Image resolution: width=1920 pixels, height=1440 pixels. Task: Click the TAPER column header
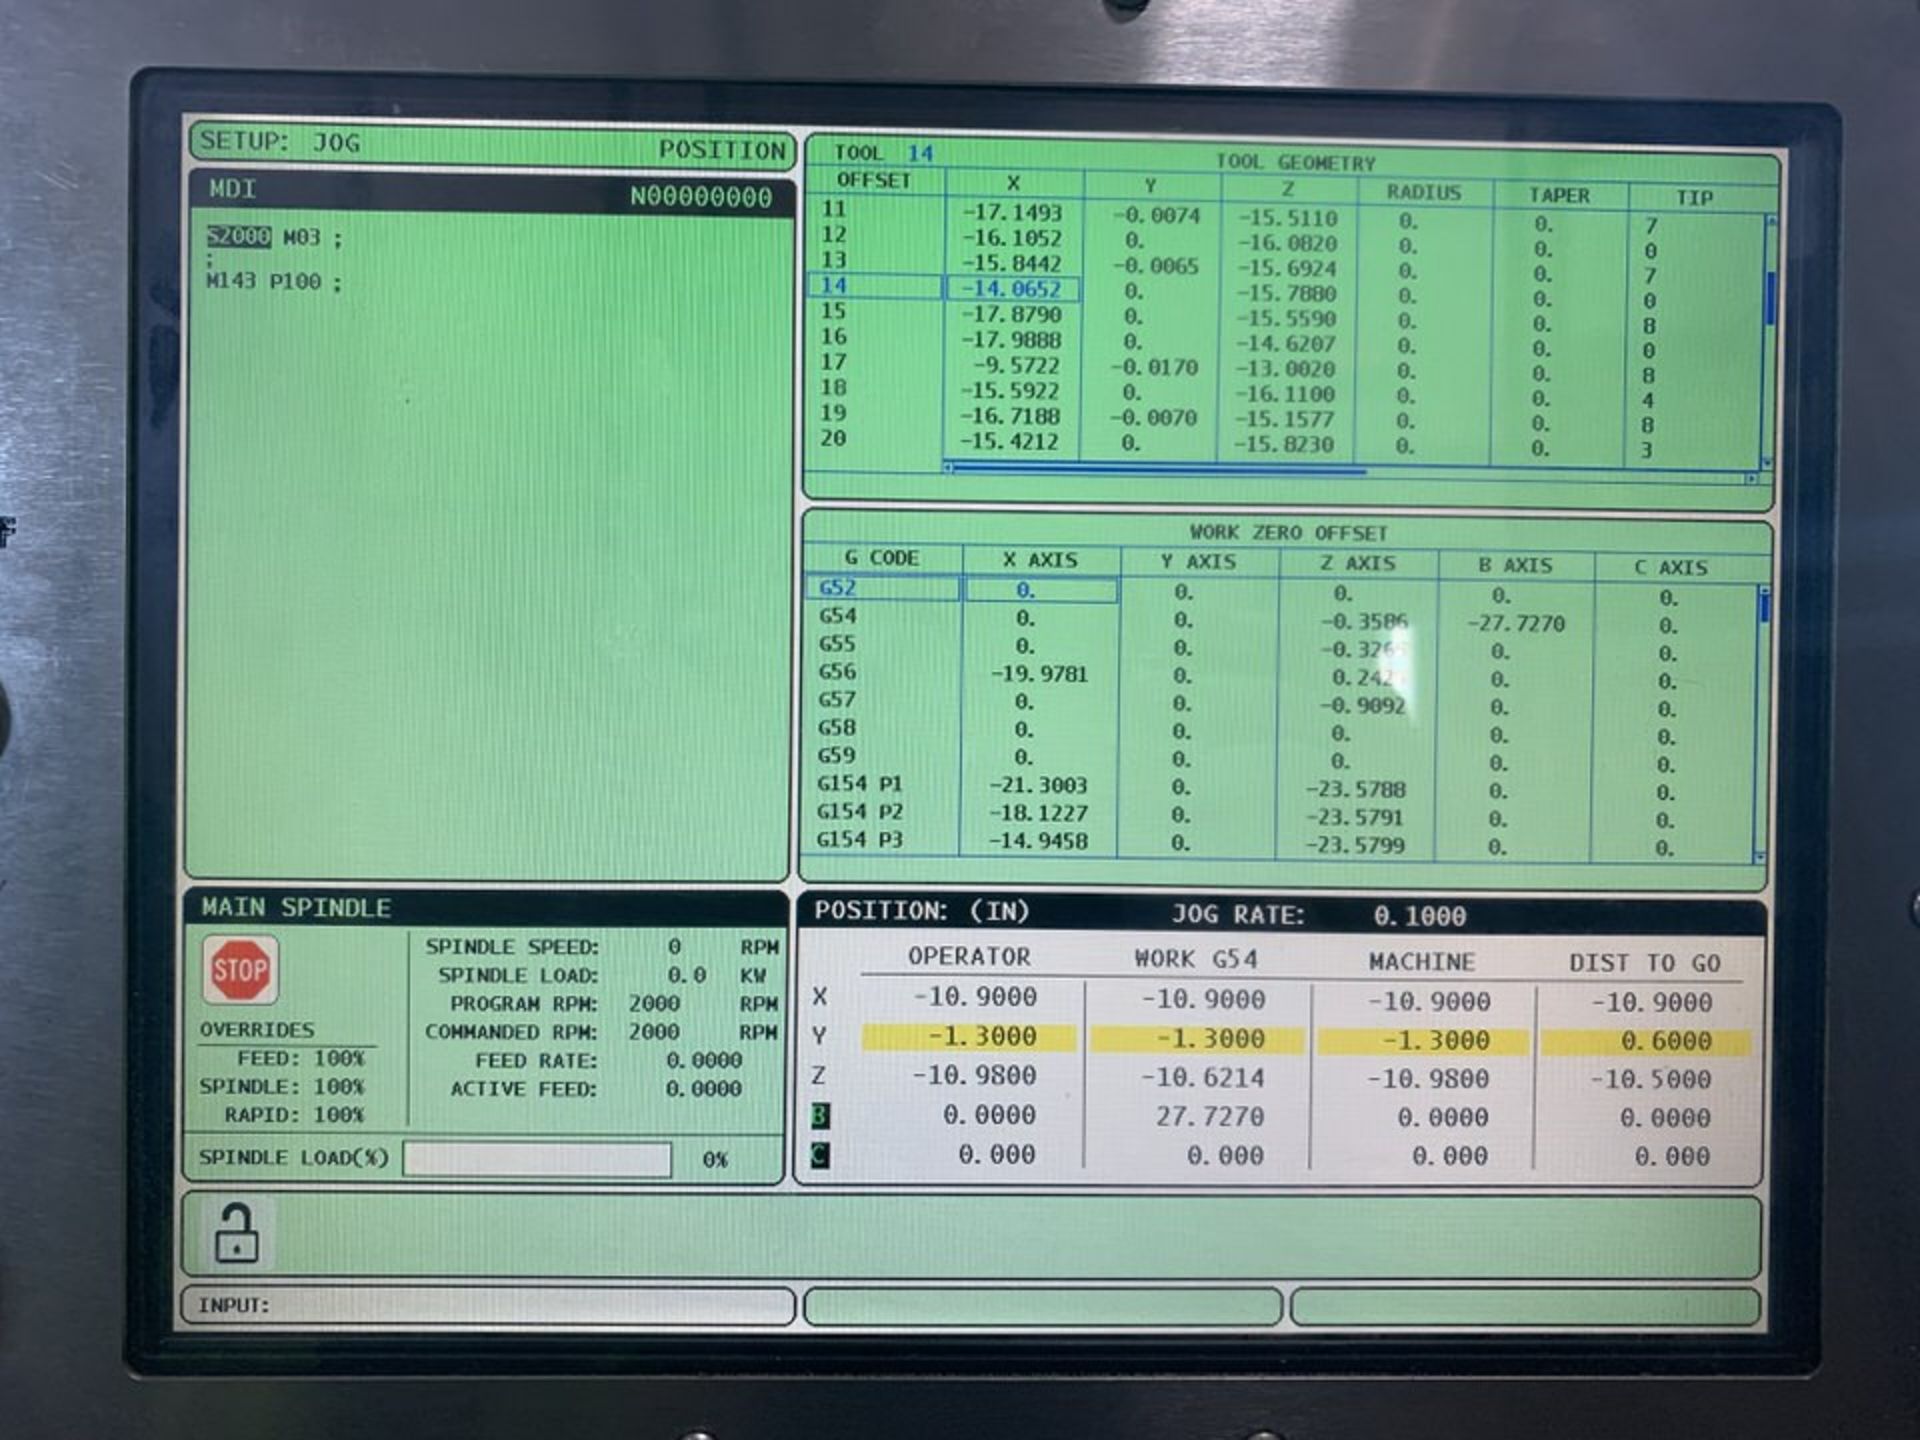pyautogui.click(x=1560, y=195)
